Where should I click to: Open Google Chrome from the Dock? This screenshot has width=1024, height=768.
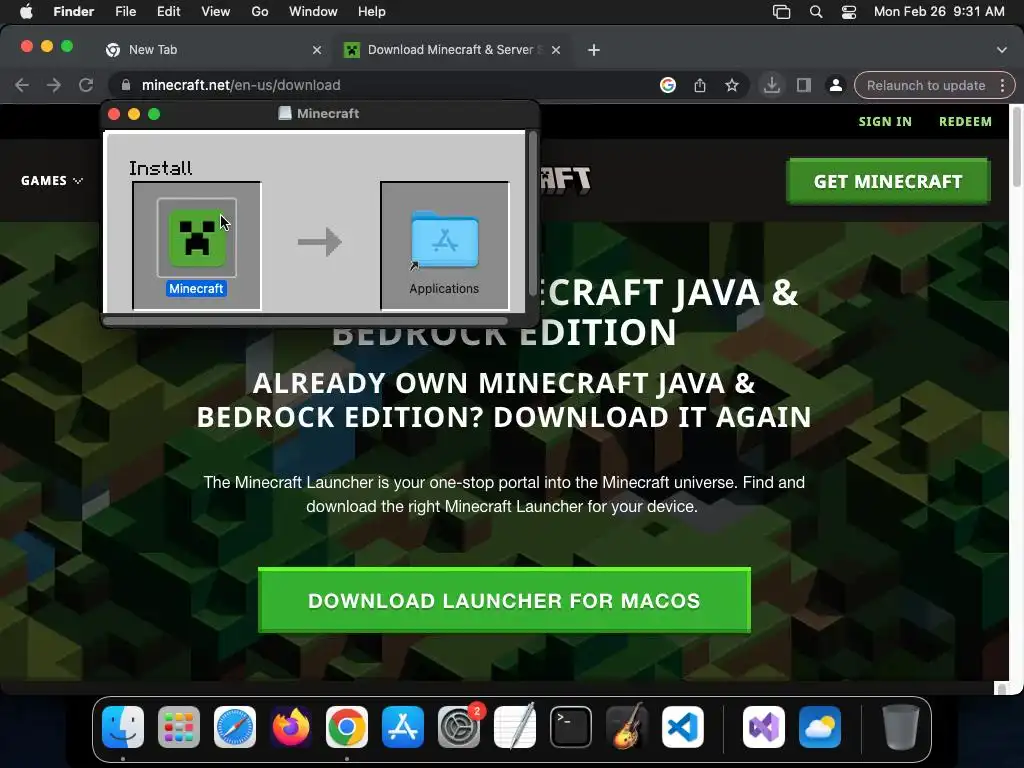tap(347, 727)
